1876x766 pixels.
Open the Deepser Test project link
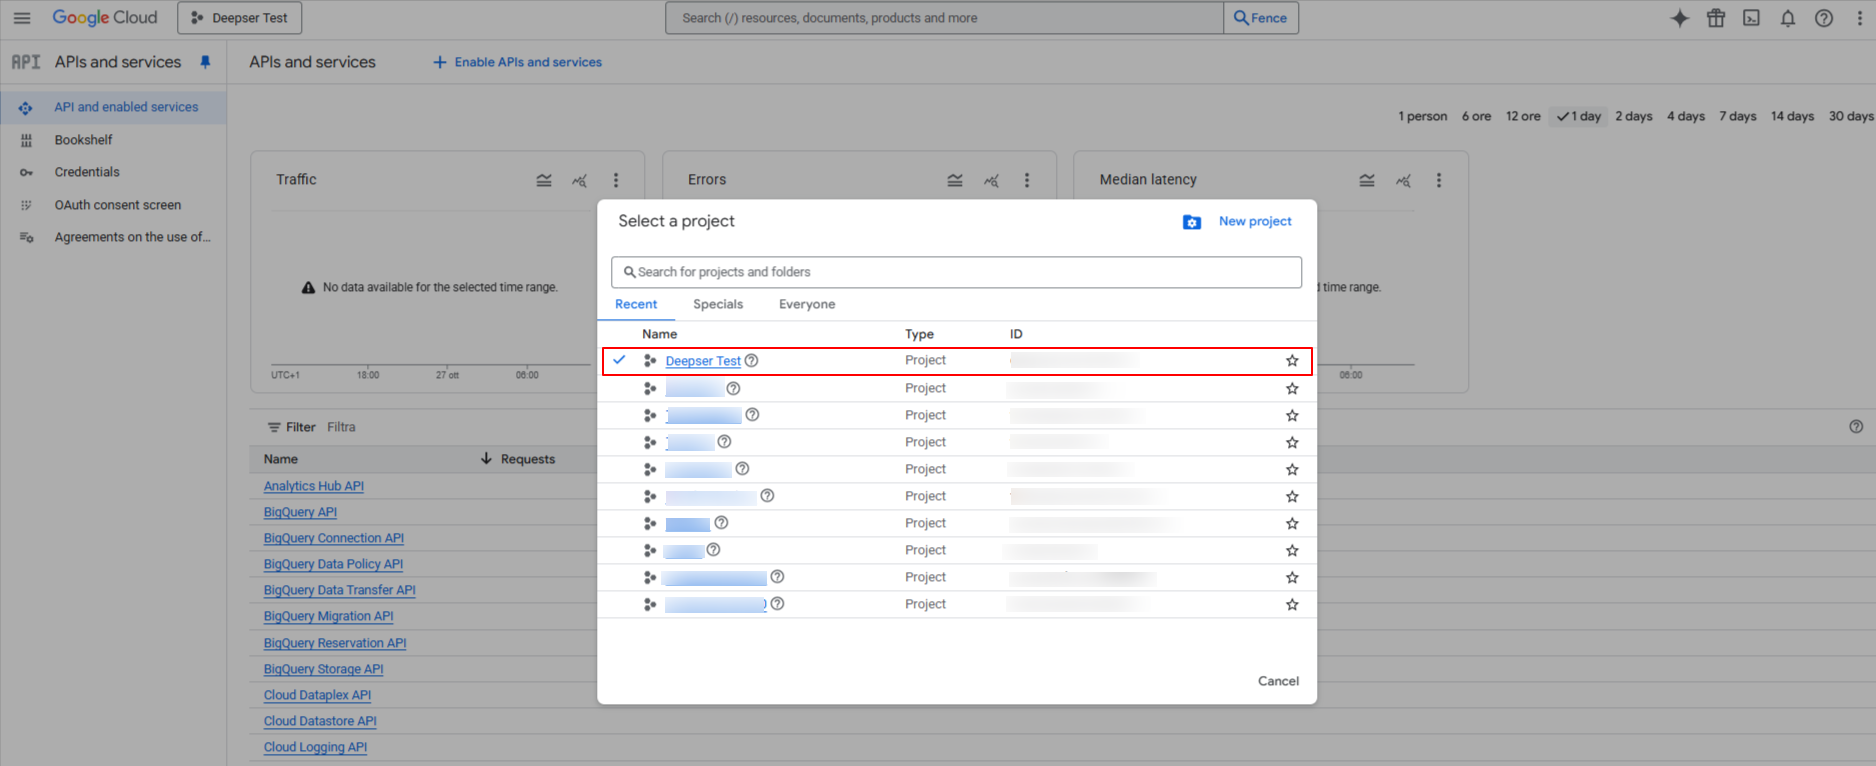(703, 361)
